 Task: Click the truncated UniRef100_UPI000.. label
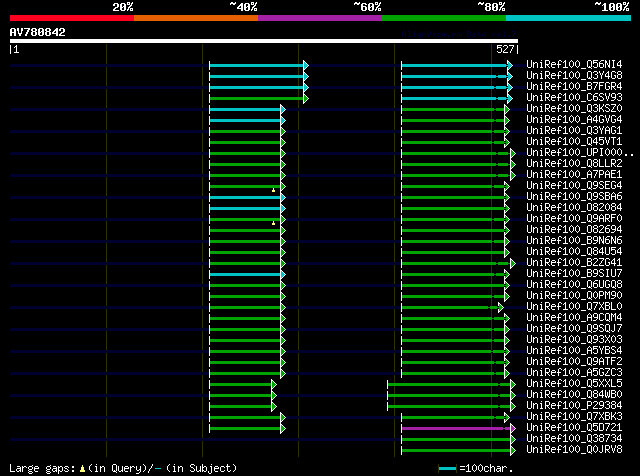(580, 153)
